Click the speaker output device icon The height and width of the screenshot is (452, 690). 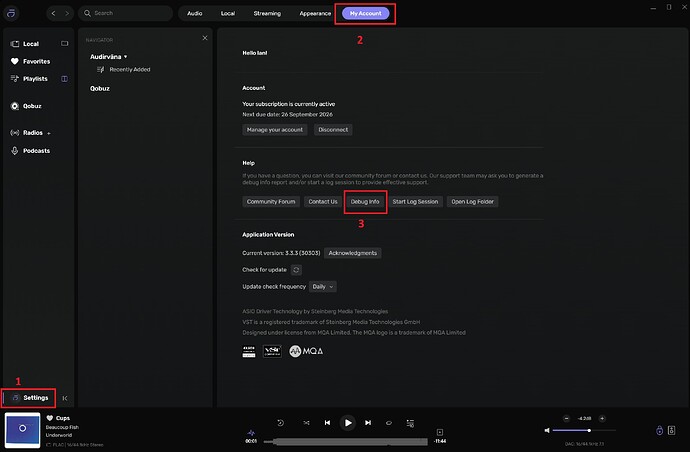pos(672,430)
